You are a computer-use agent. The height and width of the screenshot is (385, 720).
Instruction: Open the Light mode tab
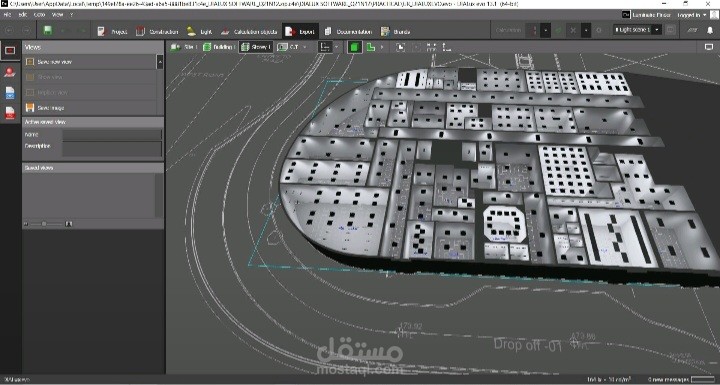coord(199,32)
